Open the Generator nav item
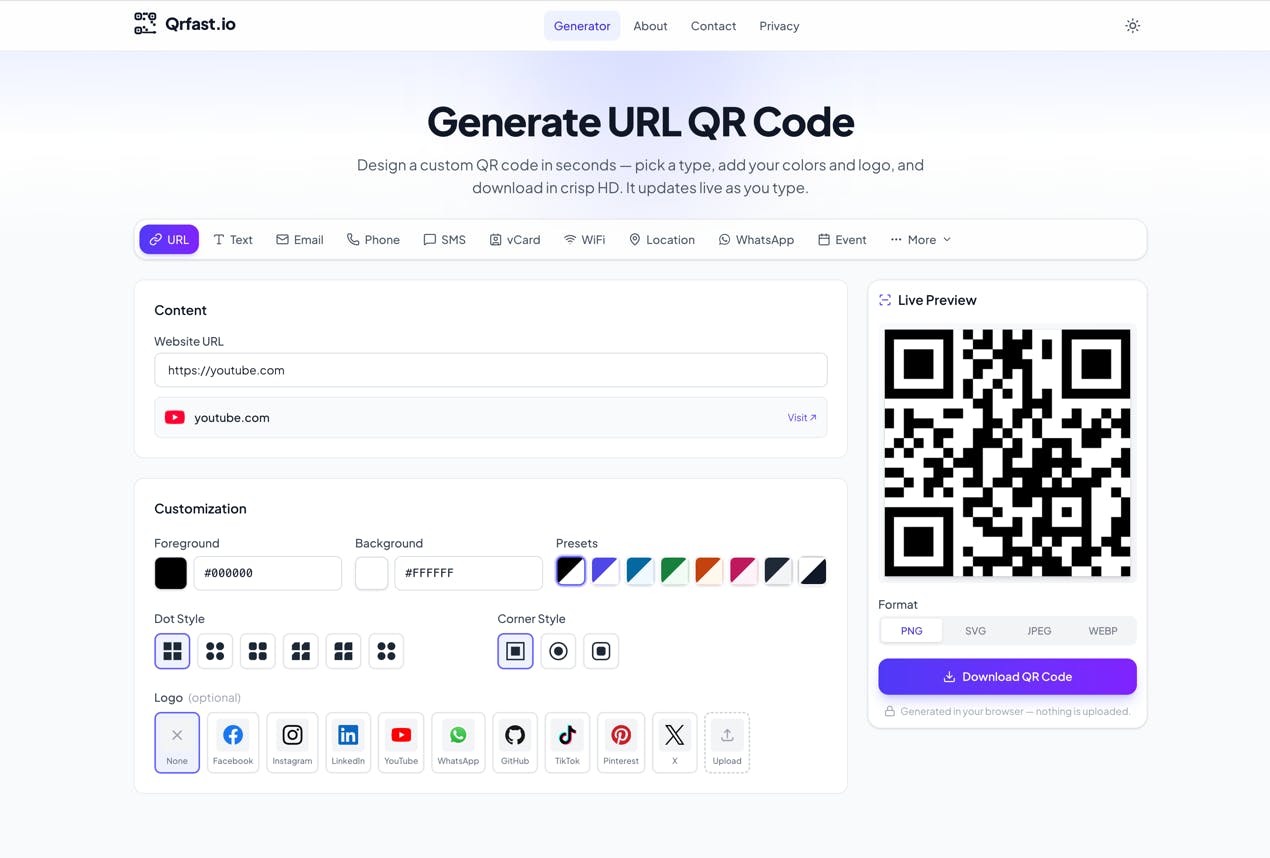 click(x=582, y=26)
